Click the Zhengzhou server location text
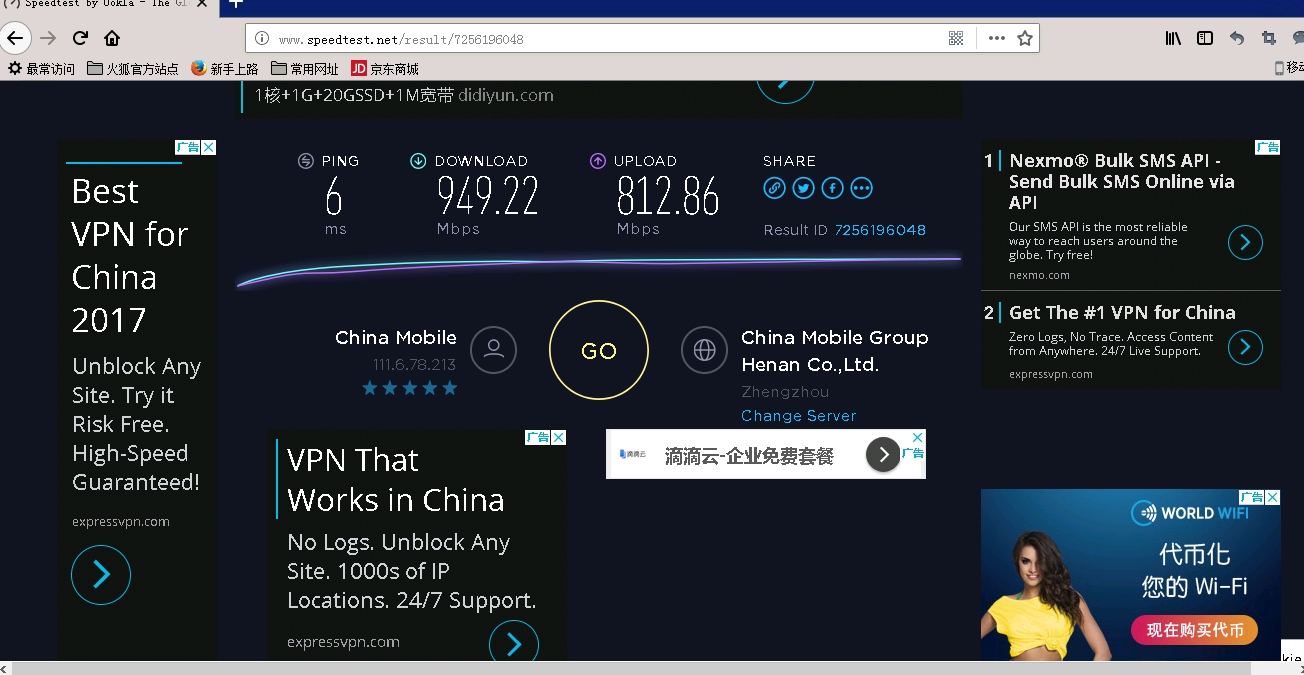This screenshot has height=675, width=1304. tap(785, 392)
